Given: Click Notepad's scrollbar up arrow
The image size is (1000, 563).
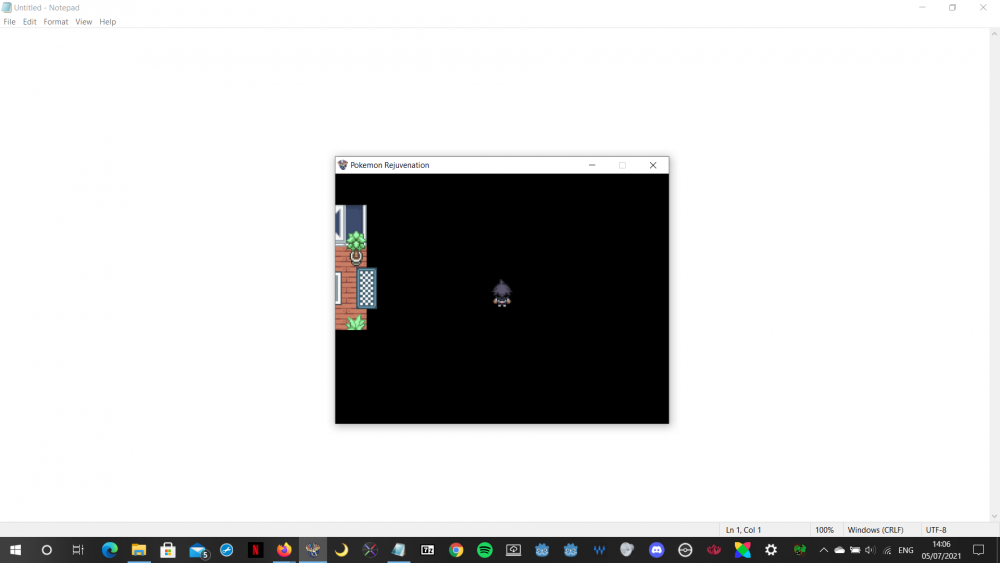Looking at the screenshot, I should [x=994, y=34].
